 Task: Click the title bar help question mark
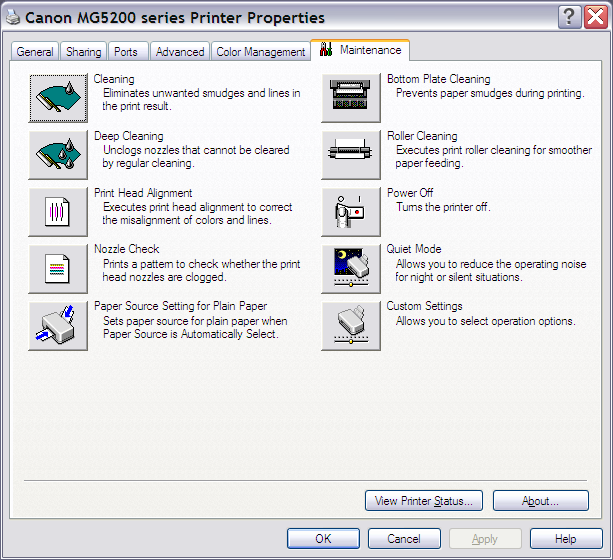click(x=570, y=17)
